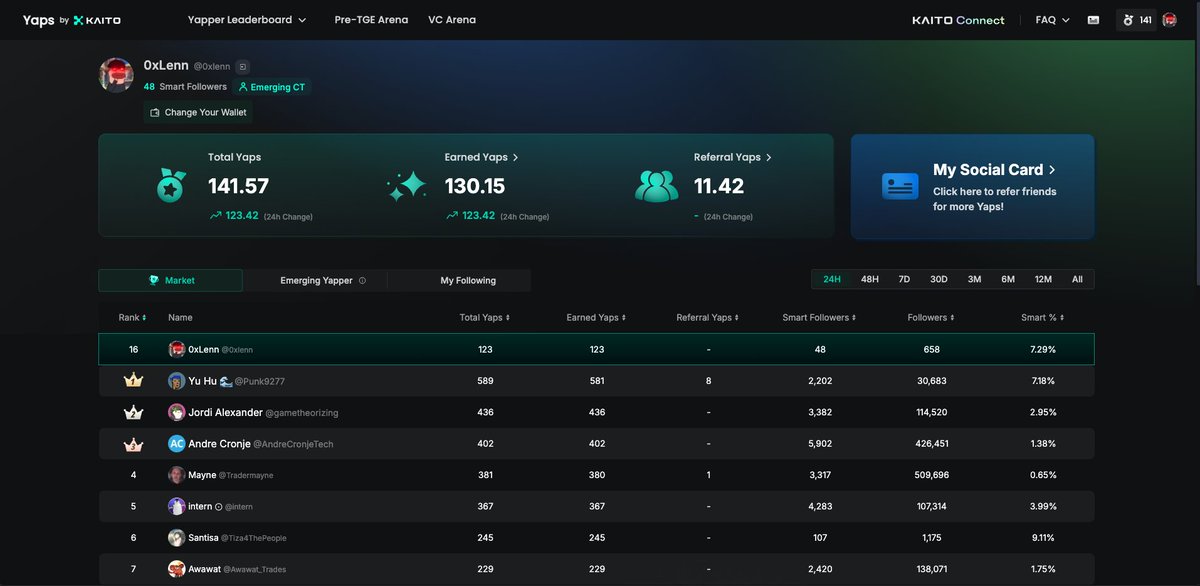Open Earned Yaps details arrow
1200x586 pixels.
pyautogui.click(x=516, y=158)
